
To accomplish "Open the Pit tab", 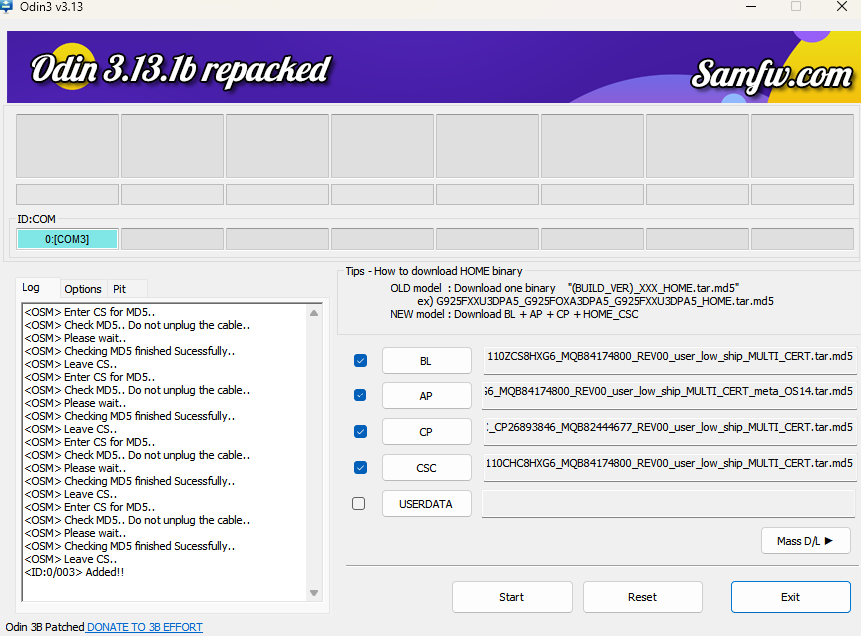I will [119, 289].
